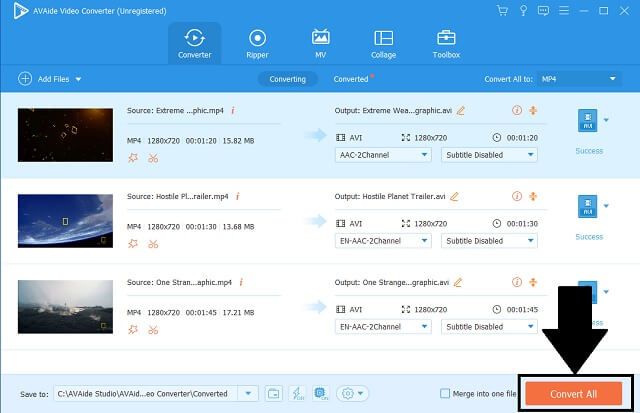Open cut scissors tool for One Strange video

pos(153,330)
